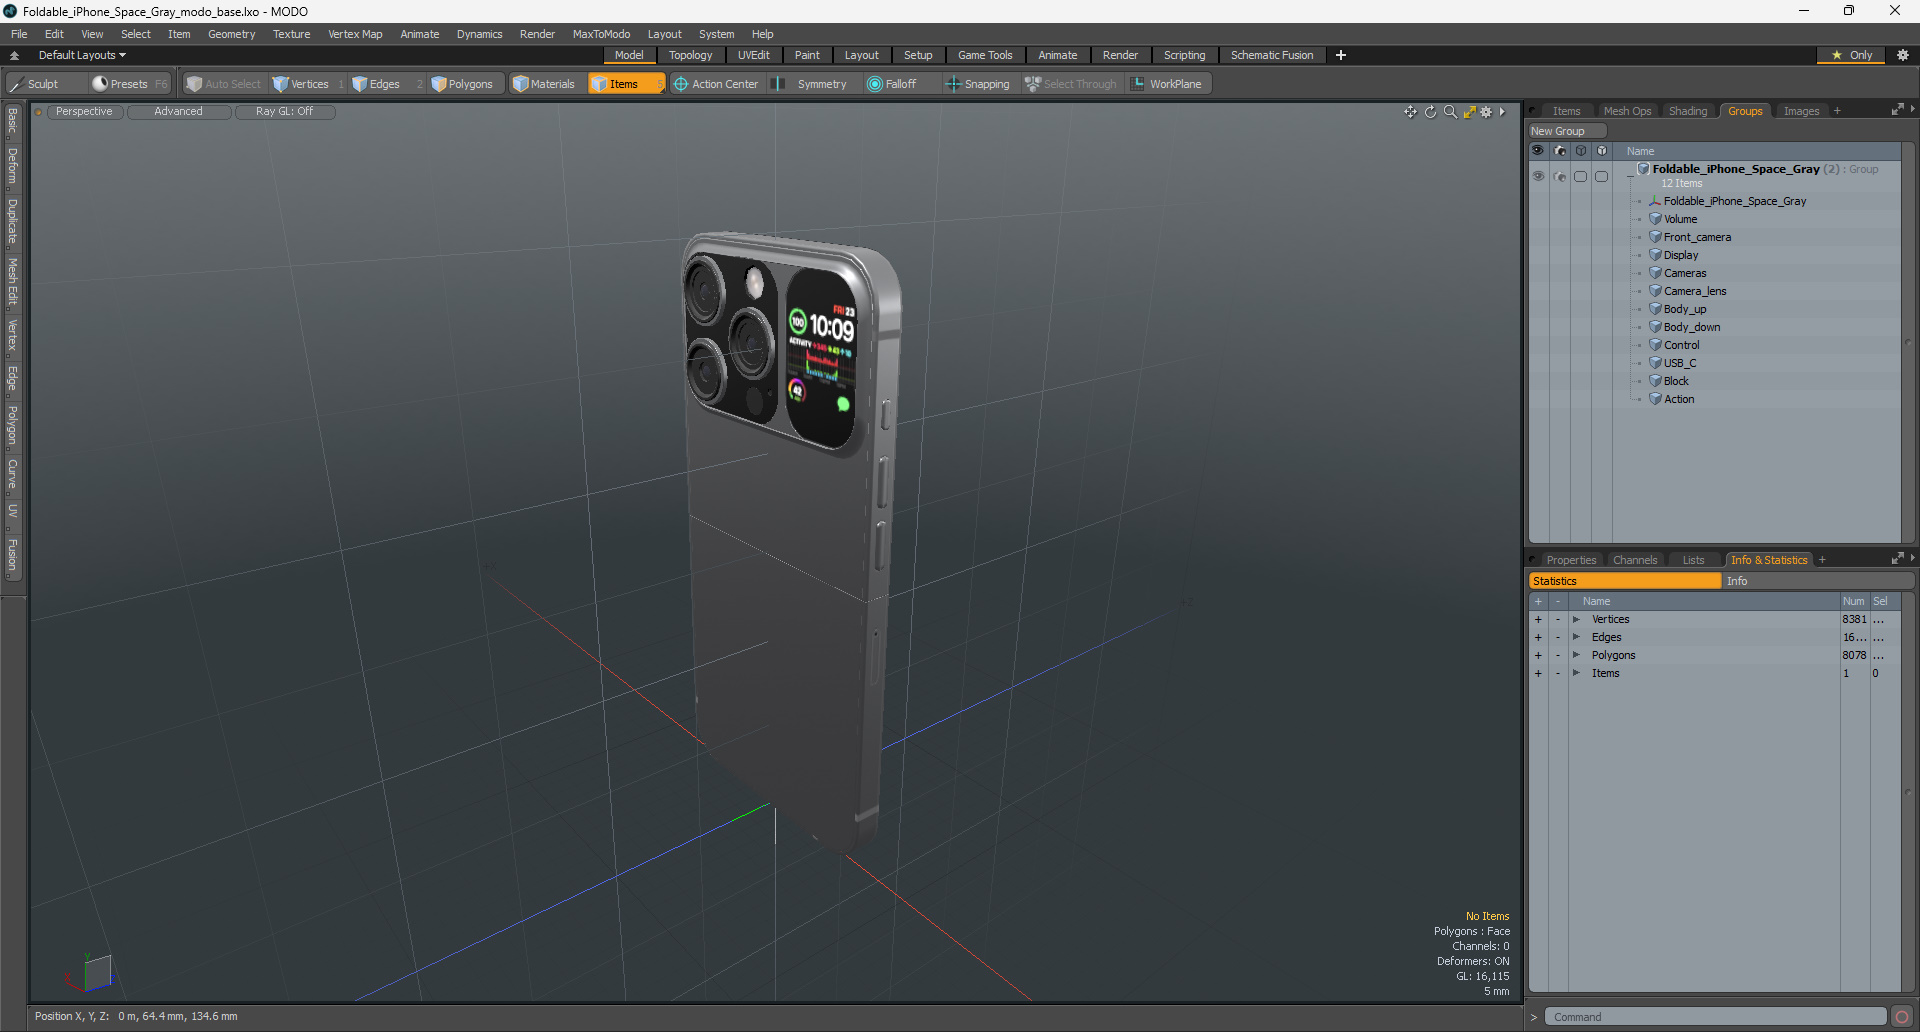Screen dimensions: 1920x1032
Task: Open the viewport settings gear
Action: point(1486,112)
